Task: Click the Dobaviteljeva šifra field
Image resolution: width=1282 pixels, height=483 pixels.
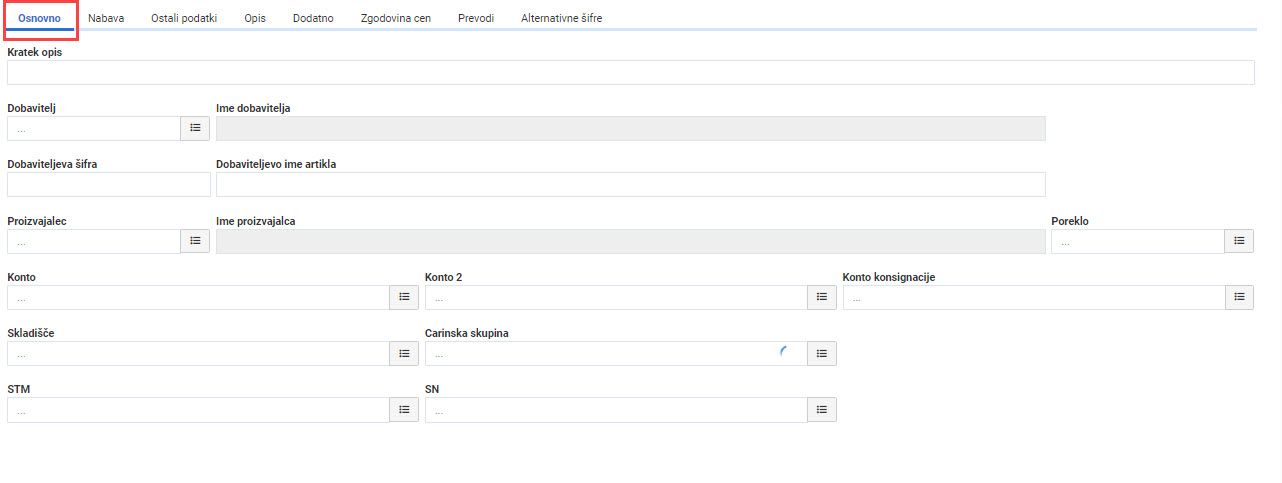Action: 109,184
